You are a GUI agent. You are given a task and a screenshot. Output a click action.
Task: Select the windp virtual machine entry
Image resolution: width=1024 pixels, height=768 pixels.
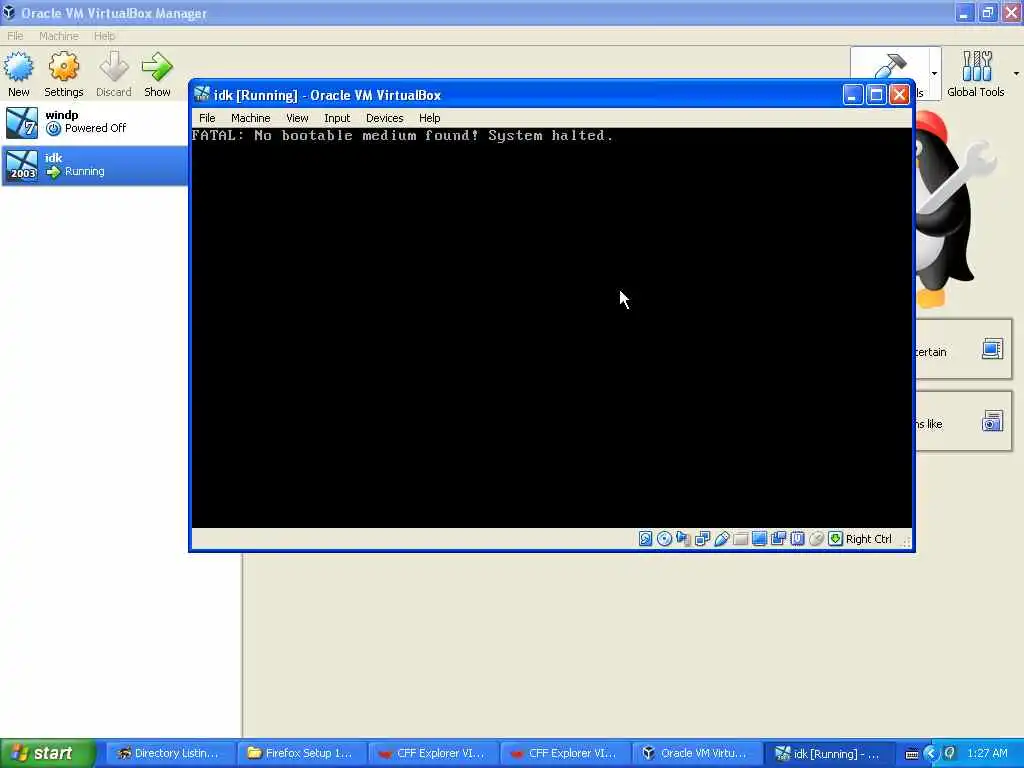pyautogui.click(x=95, y=122)
